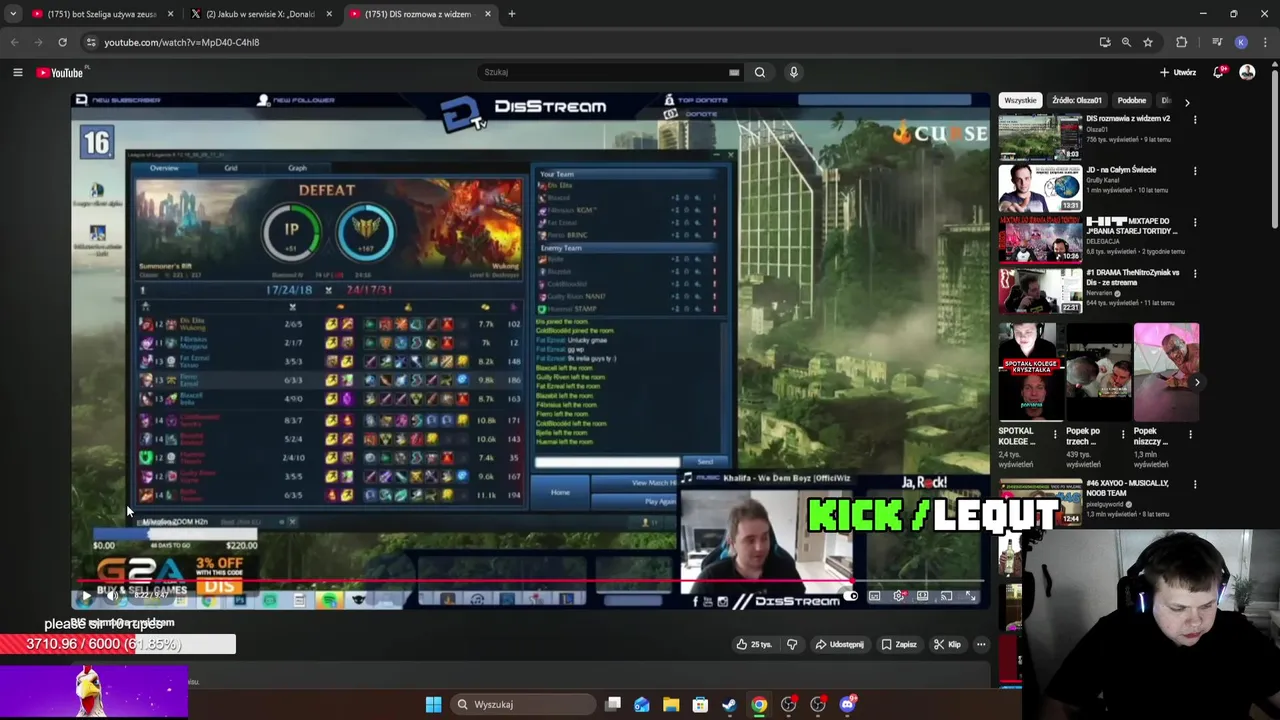The height and width of the screenshot is (720, 1280).
Task: Open the Popek po trzech Shorts thumbnail
Action: click(x=1098, y=372)
